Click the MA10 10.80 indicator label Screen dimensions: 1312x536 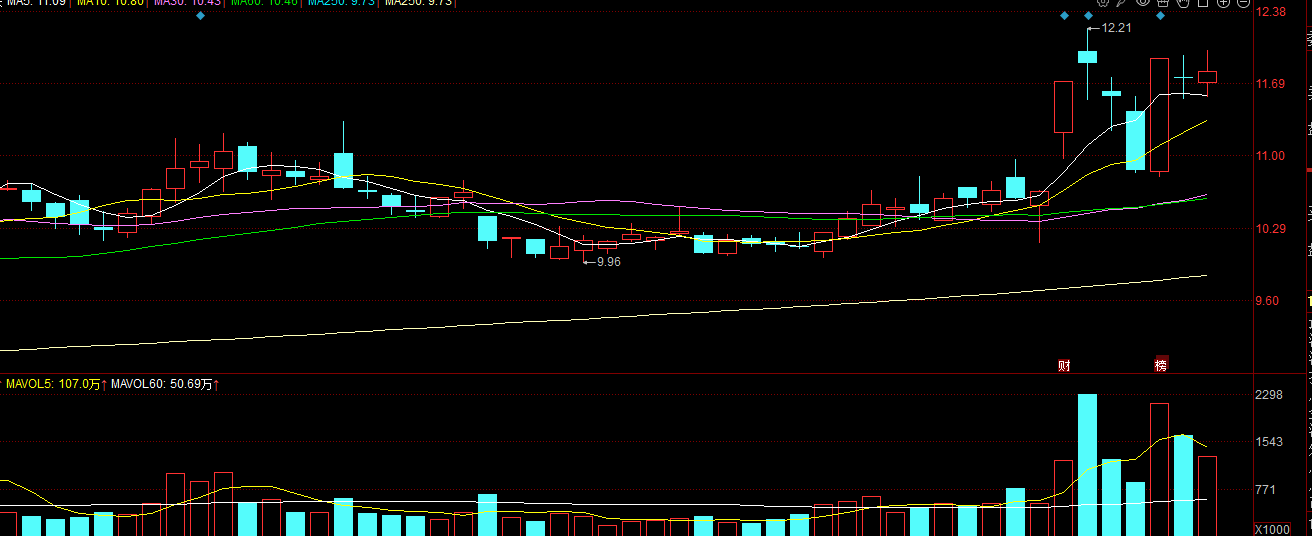(x=110, y=3)
